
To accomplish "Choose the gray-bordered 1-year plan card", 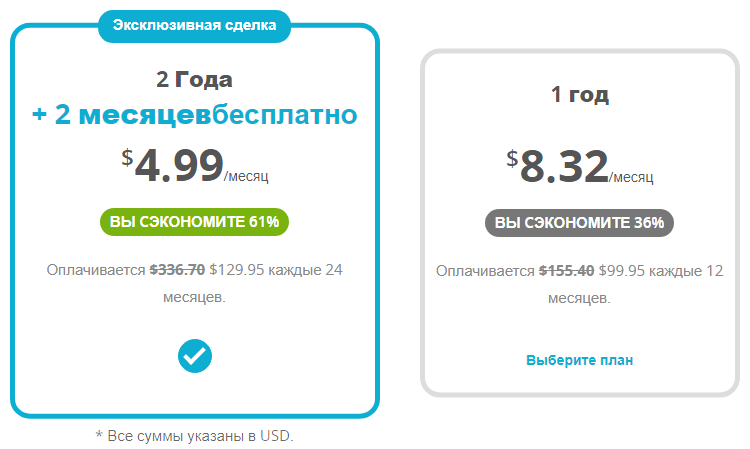I will 580,223.
